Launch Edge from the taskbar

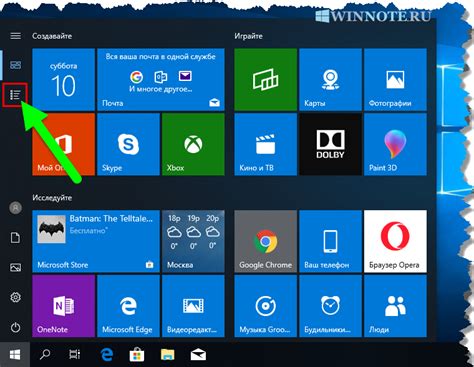point(107,354)
